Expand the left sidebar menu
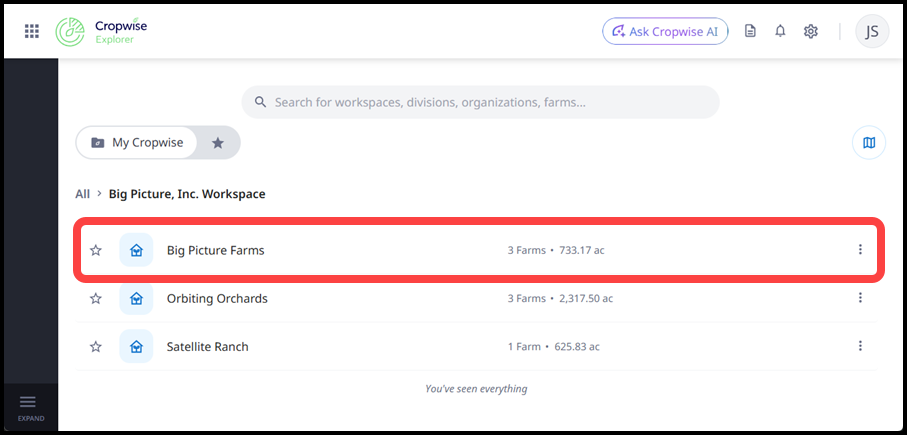The width and height of the screenshot is (907, 435). tap(28, 407)
